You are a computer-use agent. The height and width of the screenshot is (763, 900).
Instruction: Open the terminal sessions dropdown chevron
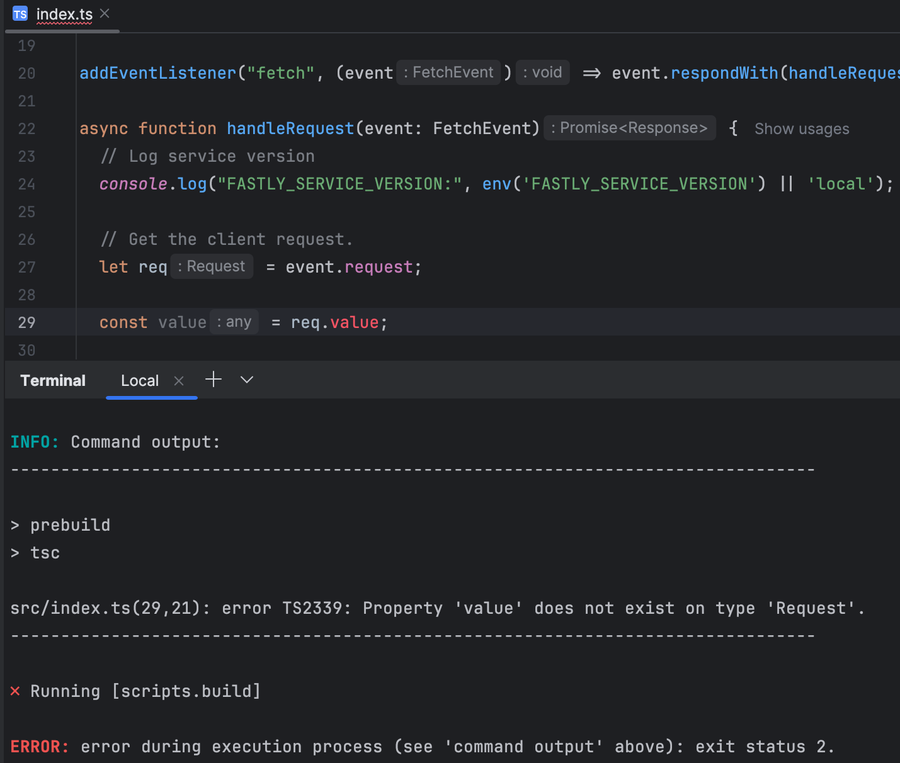pyautogui.click(x=247, y=380)
